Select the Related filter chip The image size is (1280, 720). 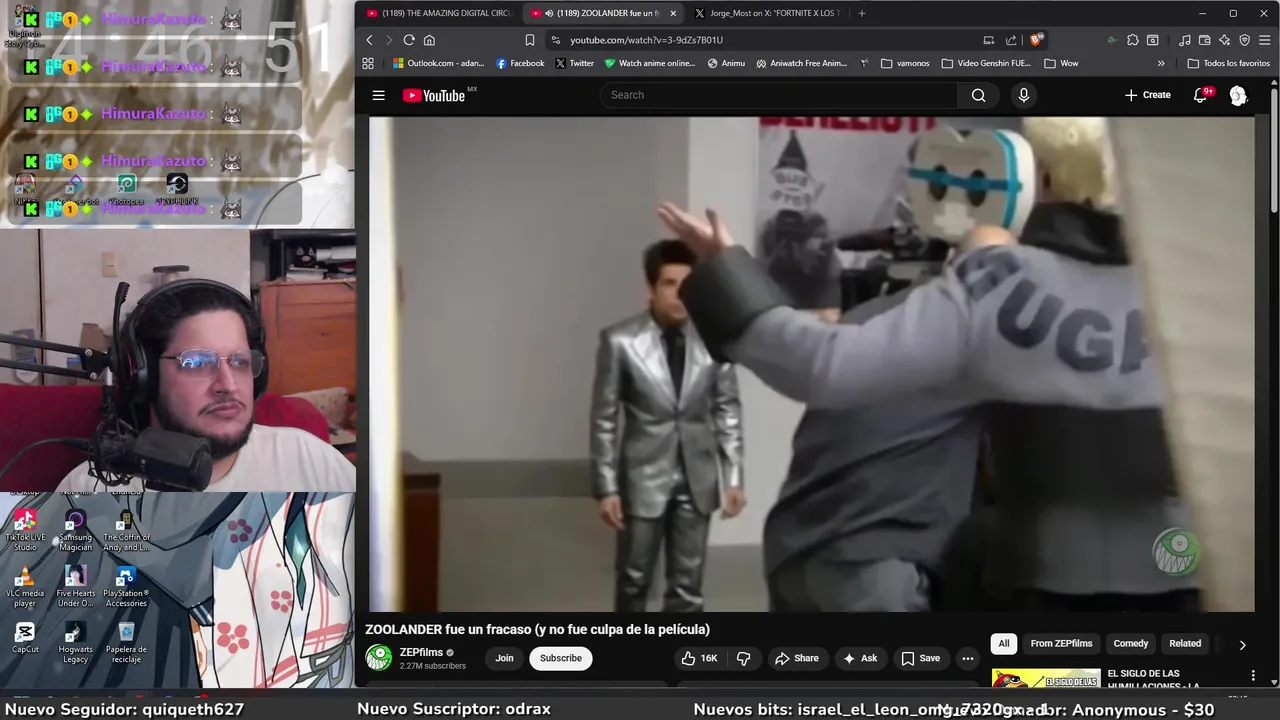[1185, 644]
